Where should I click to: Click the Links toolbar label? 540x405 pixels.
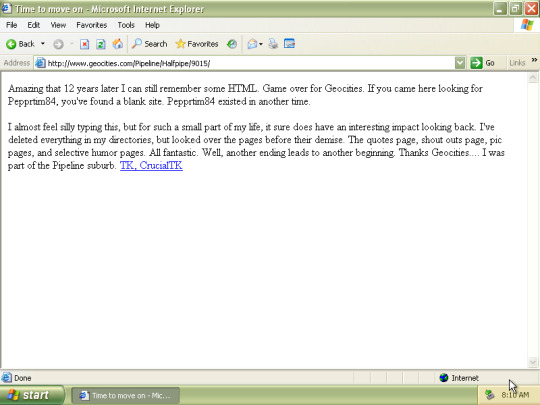click(x=517, y=63)
